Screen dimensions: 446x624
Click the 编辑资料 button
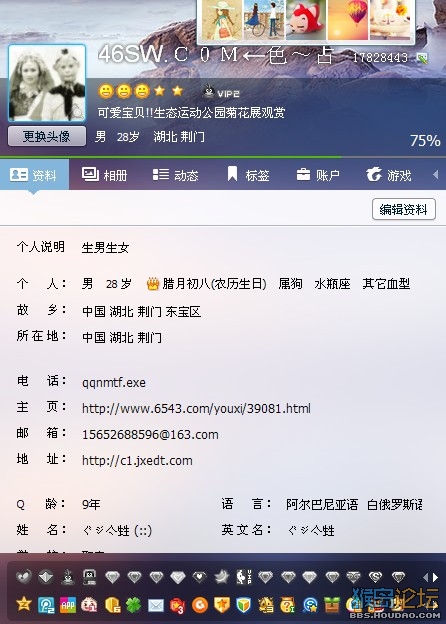(404, 209)
